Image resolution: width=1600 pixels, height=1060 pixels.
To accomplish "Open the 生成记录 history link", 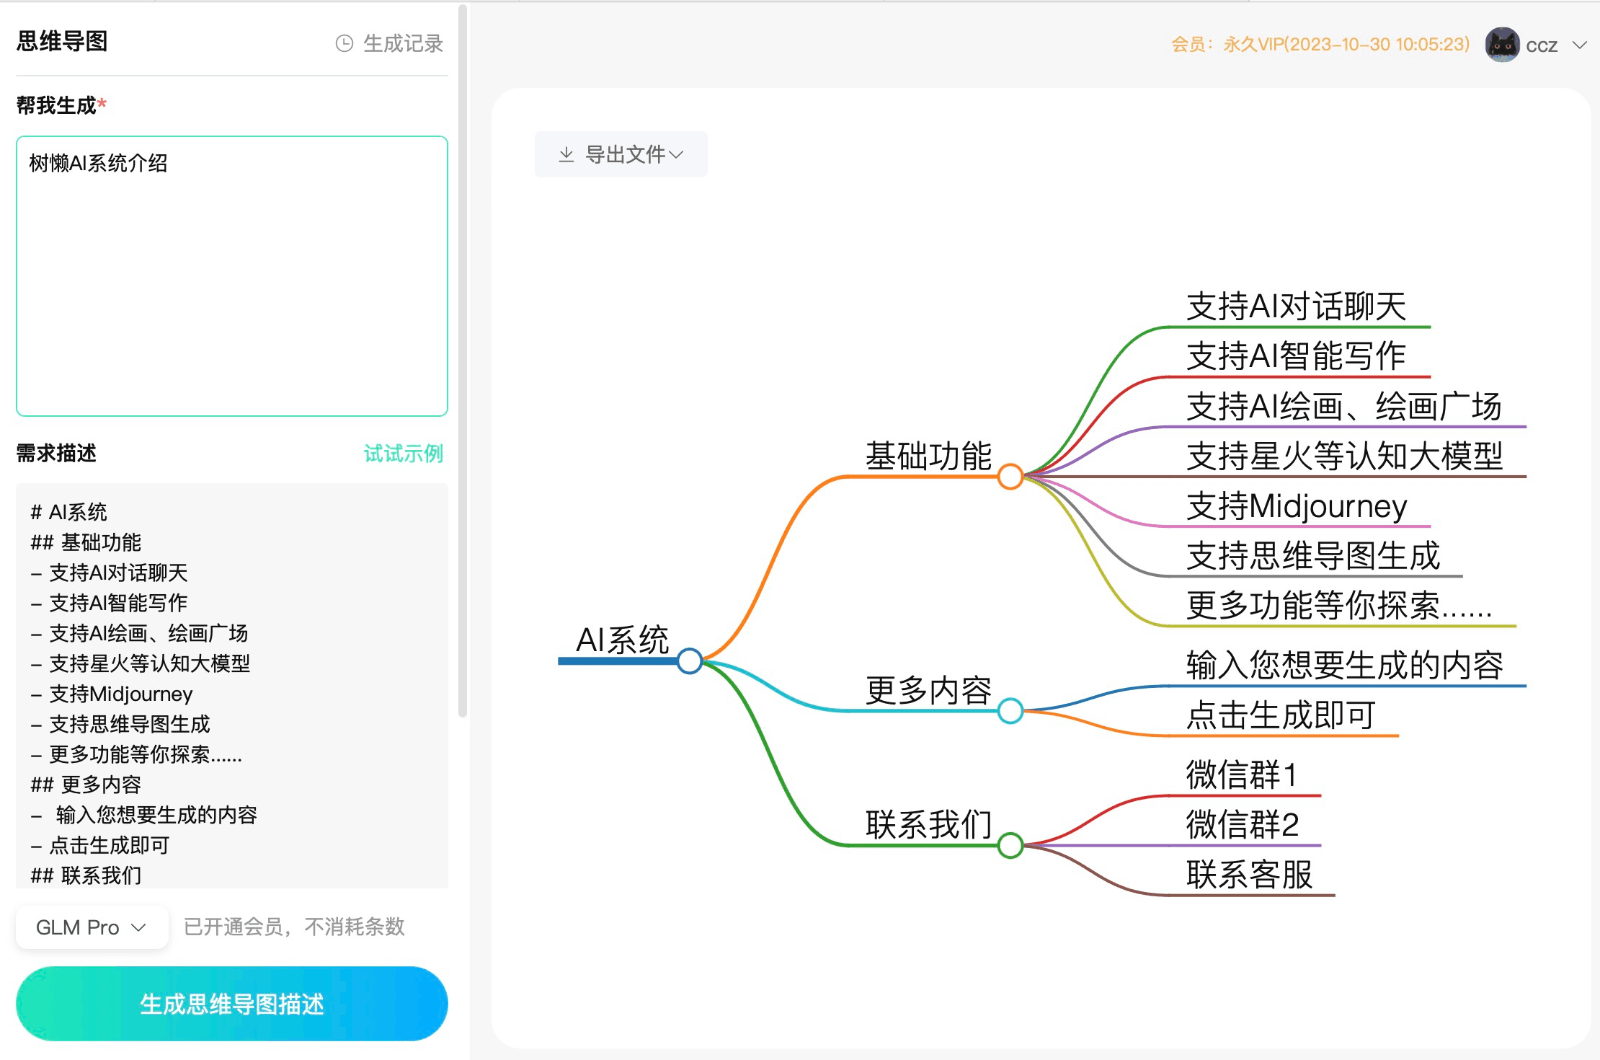I will click(403, 43).
